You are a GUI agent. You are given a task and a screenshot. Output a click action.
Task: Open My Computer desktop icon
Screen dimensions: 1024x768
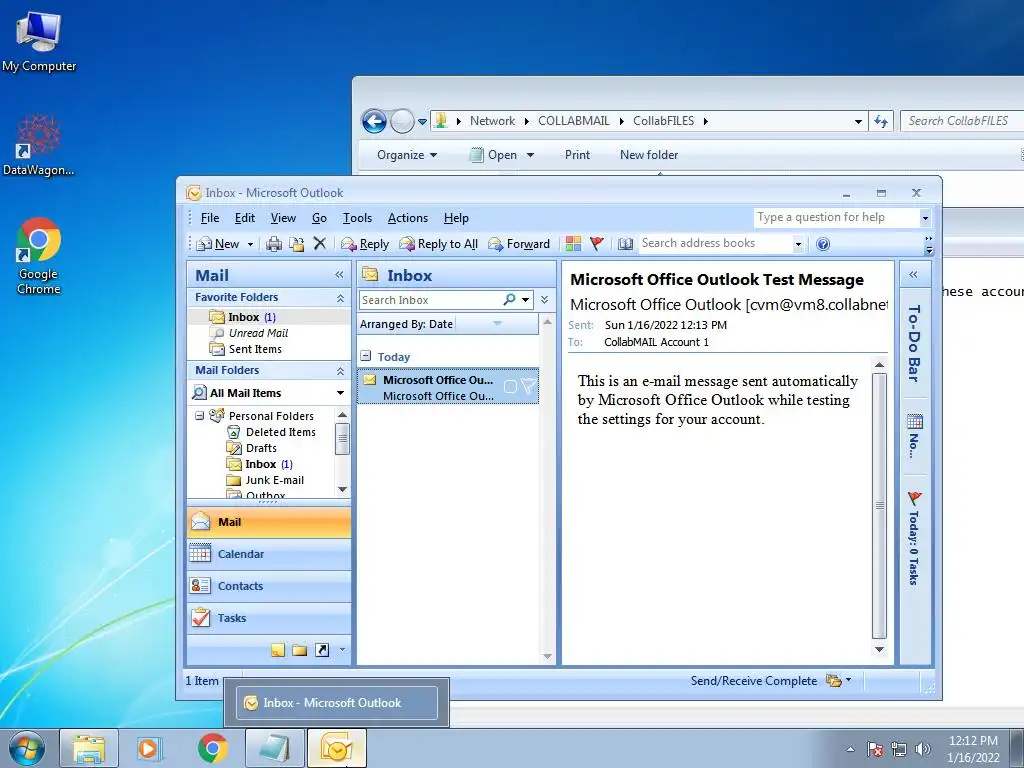(x=39, y=40)
